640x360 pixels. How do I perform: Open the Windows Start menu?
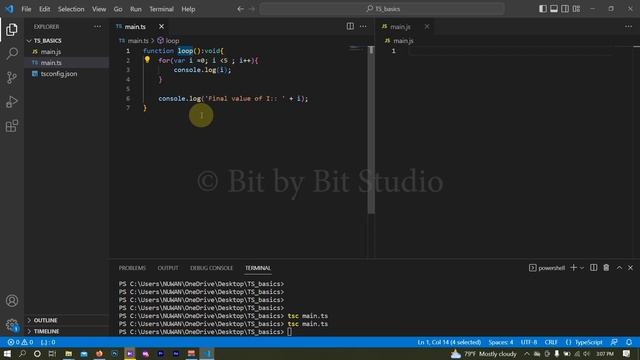click(x=7, y=353)
